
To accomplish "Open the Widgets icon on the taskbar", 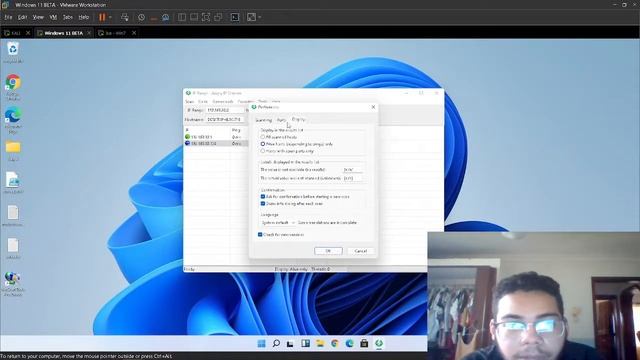I will (305, 343).
